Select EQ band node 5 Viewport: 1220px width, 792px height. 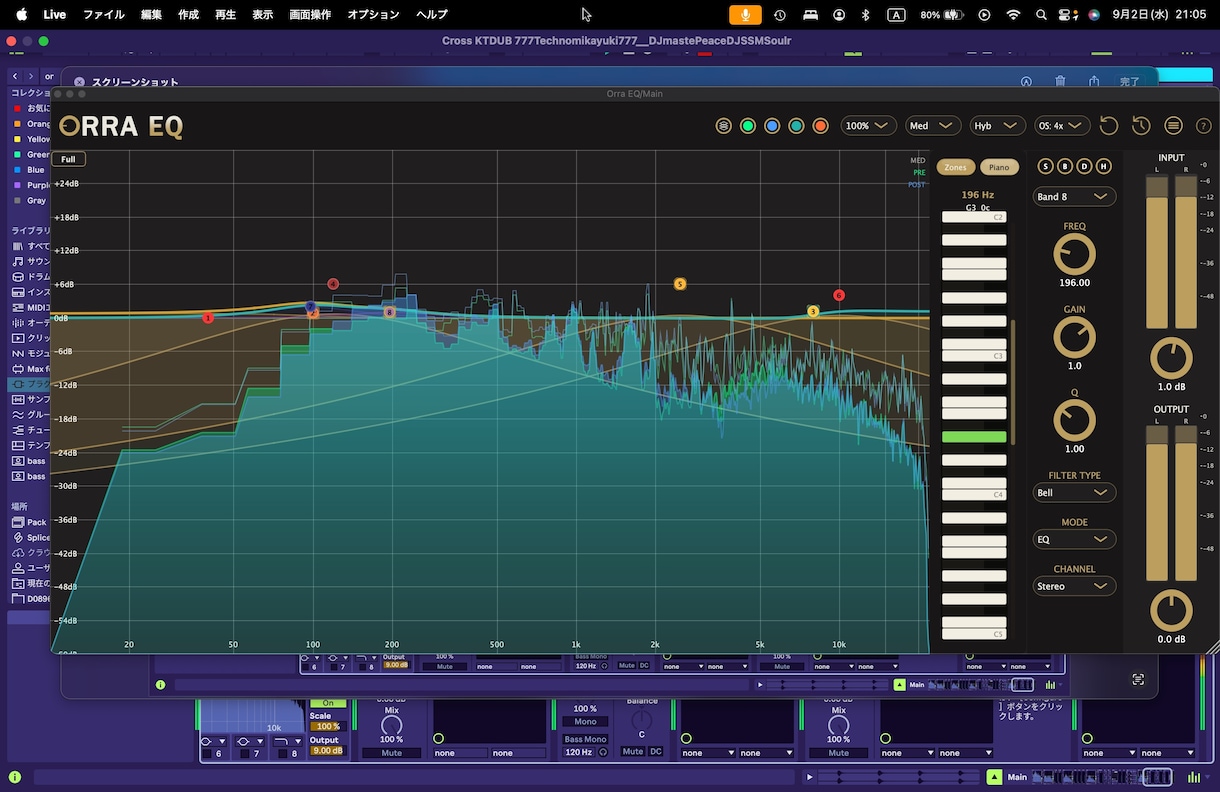click(680, 284)
